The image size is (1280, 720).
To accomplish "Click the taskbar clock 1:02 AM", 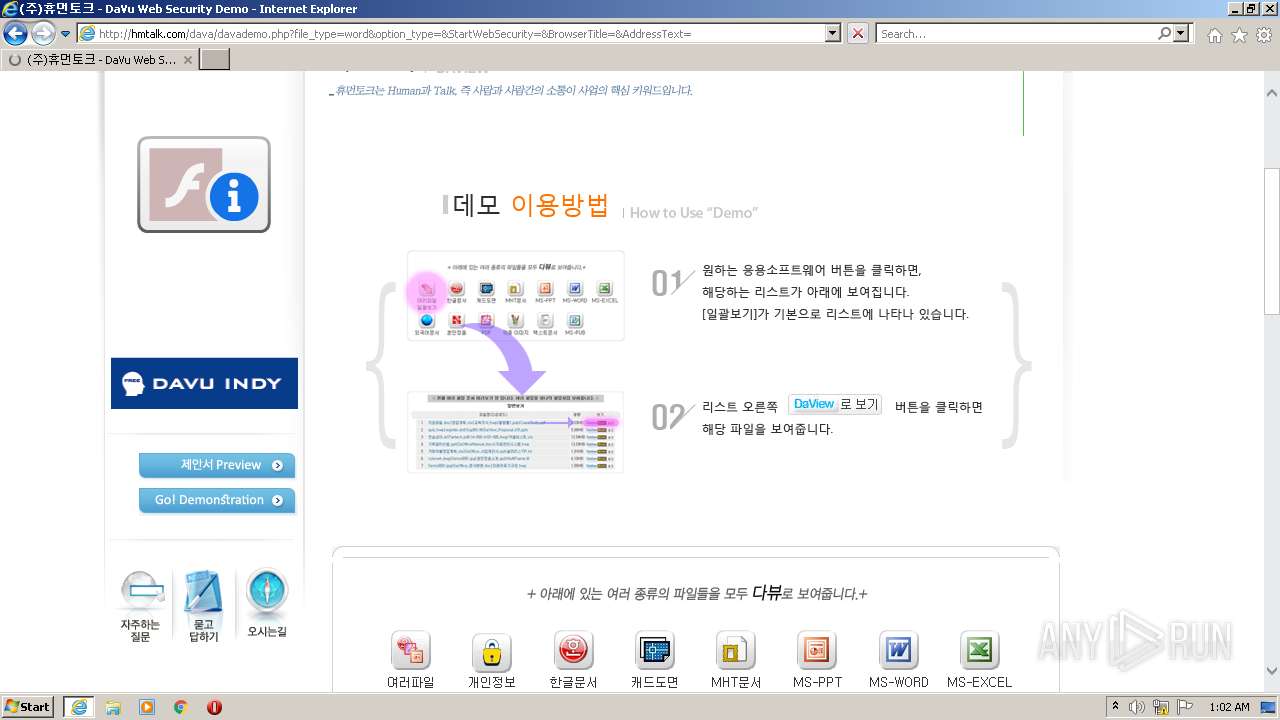I will click(x=1229, y=707).
